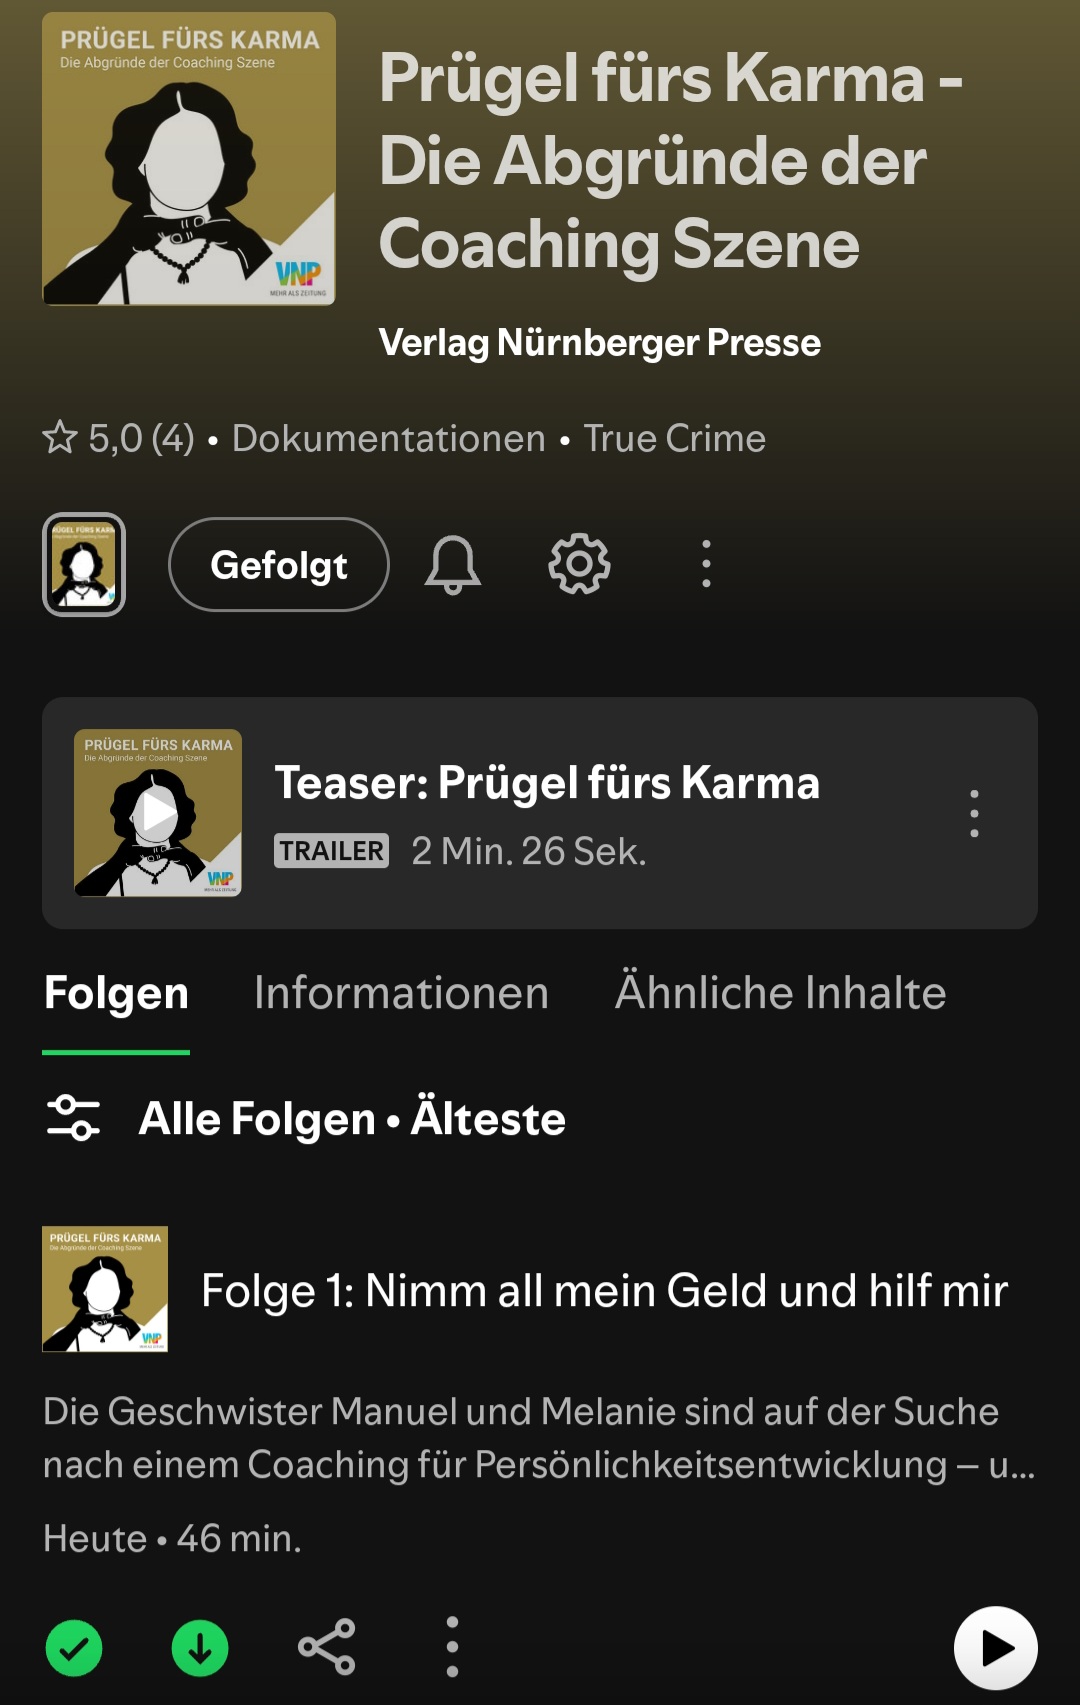The height and width of the screenshot is (1705, 1080).
Task: Open Alle Folgen • Älteste sort dropdown
Action: [x=352, y=1119]
